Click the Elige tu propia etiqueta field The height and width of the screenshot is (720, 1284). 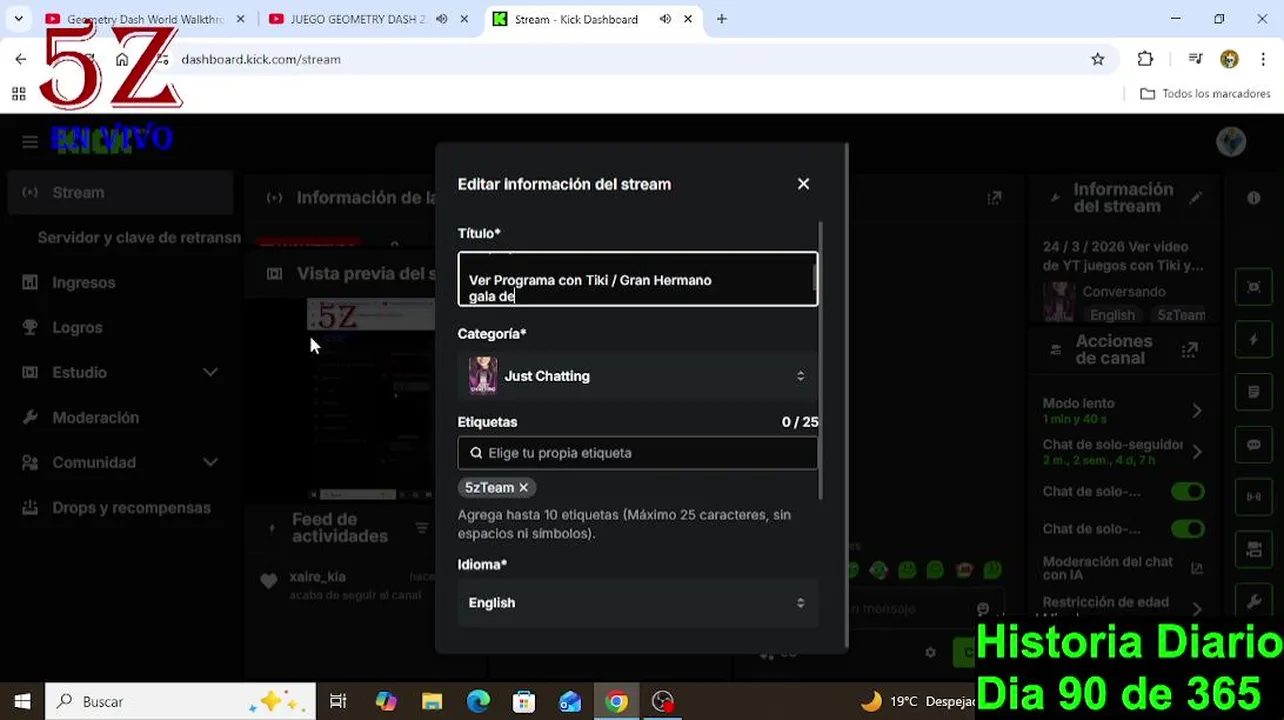point(637,453)
